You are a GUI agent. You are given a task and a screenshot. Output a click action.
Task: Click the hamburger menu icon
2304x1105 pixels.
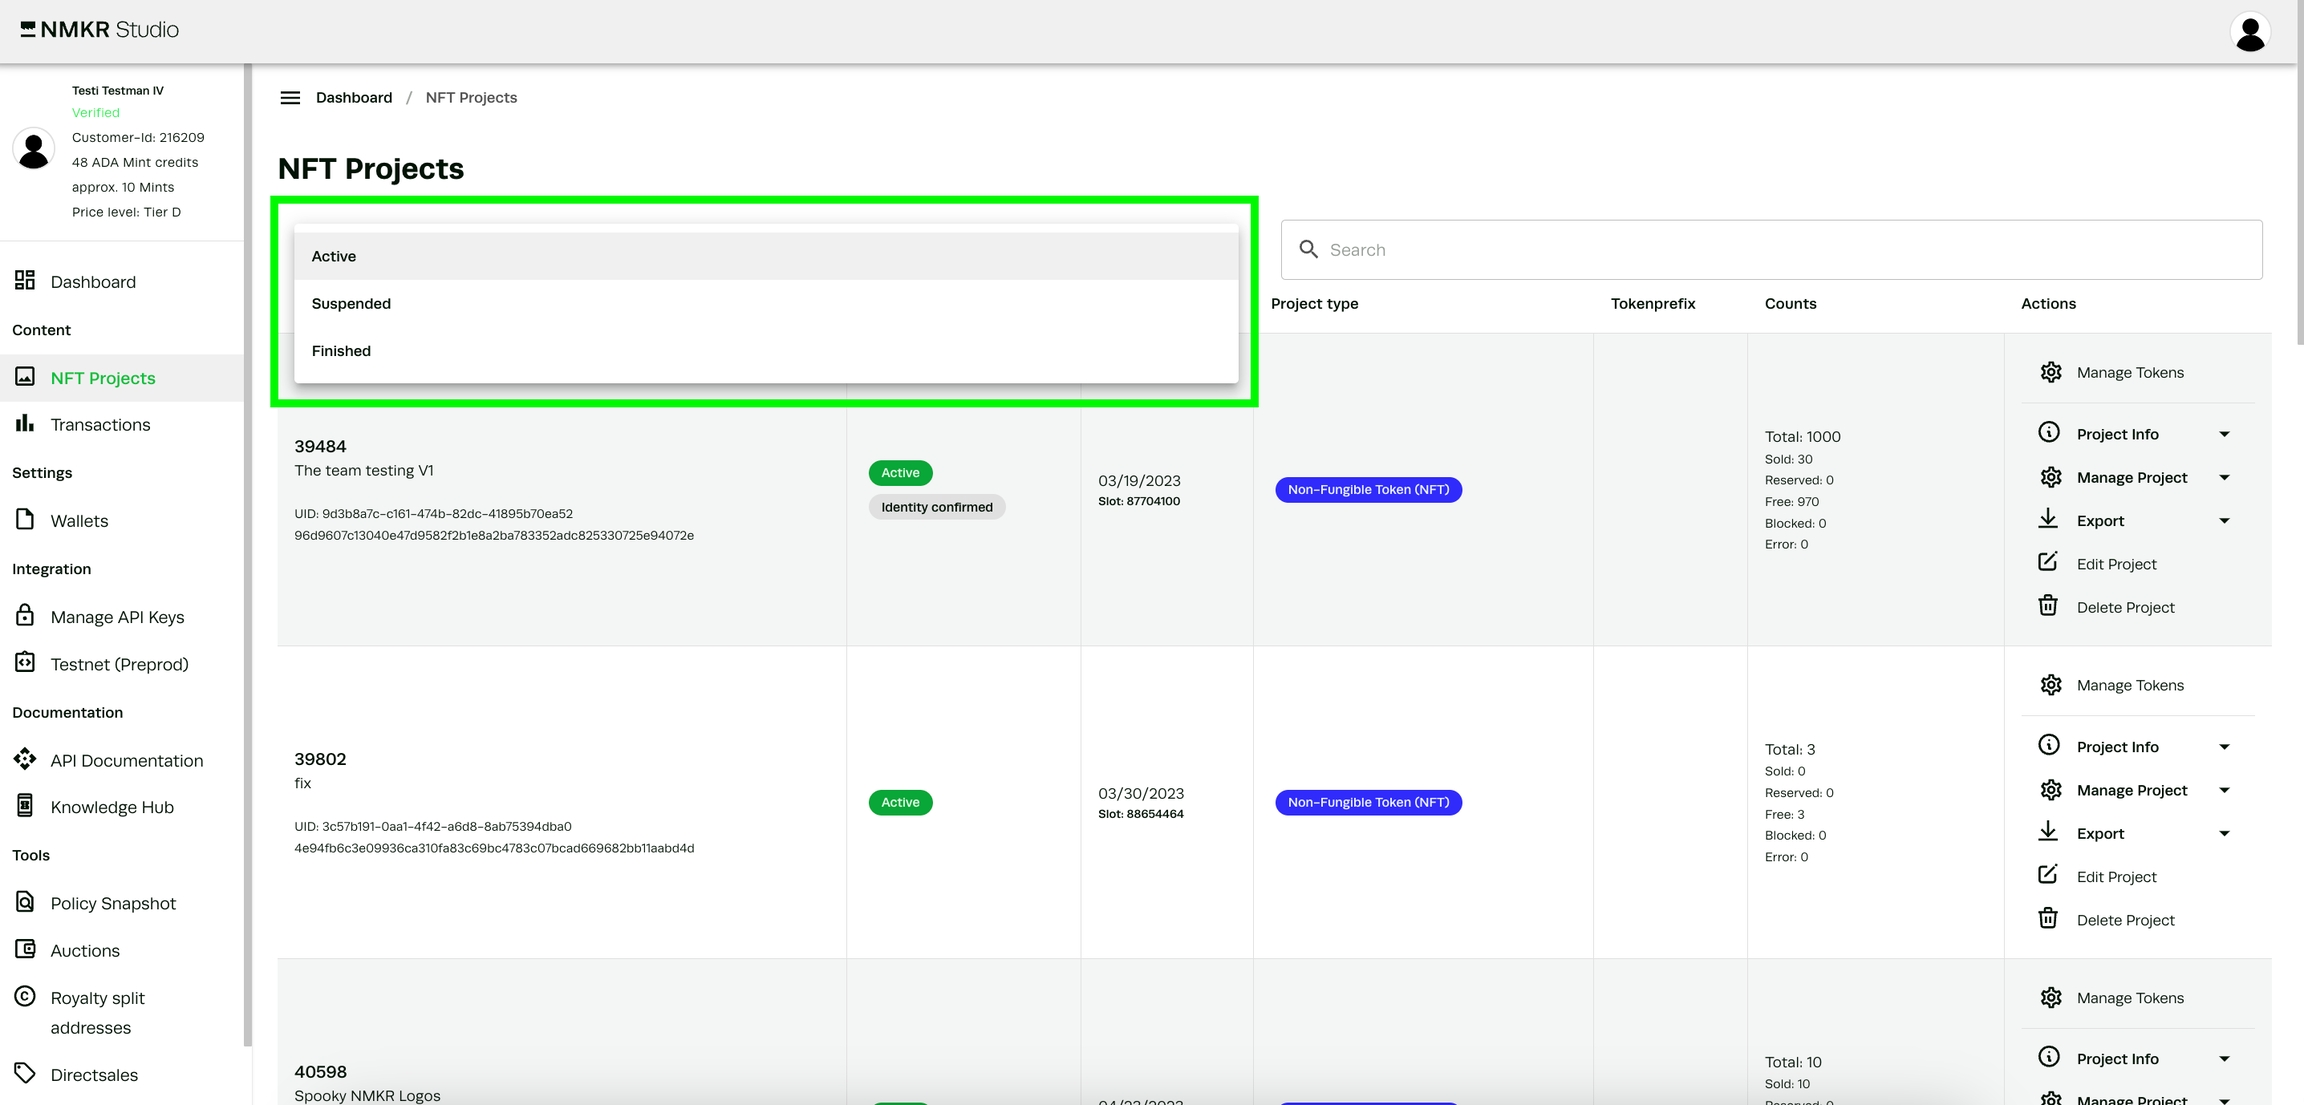[x=290, y=98]
